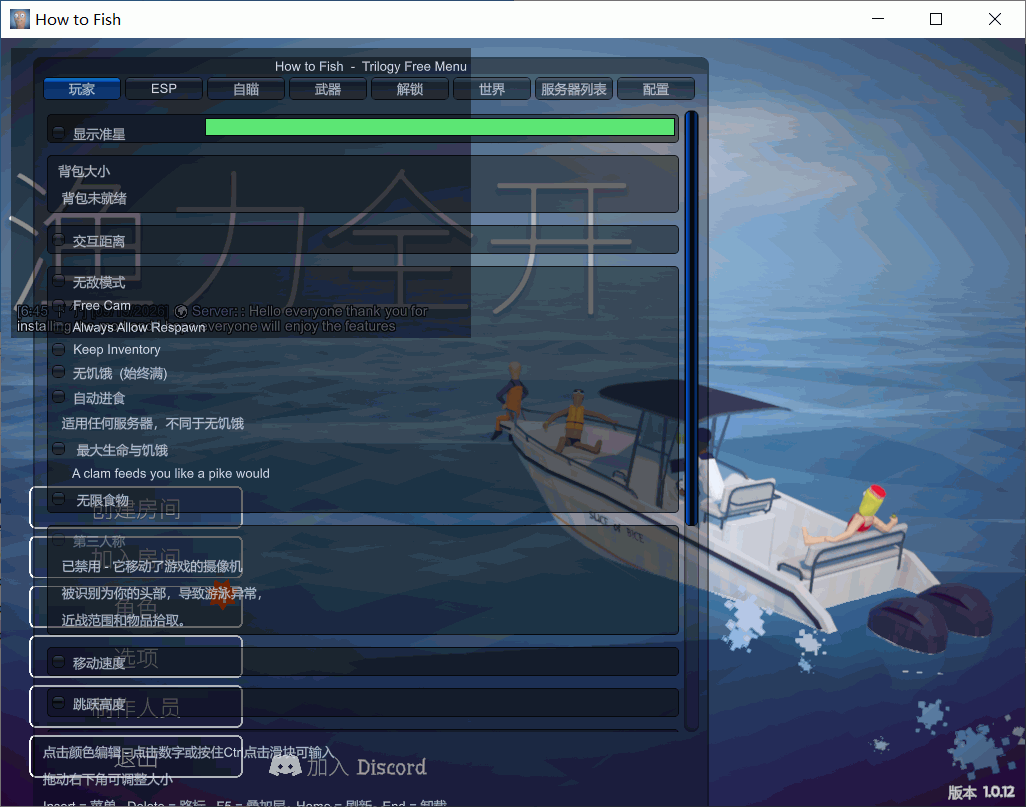Enable 无饥饿 (始终满) checkbox

59,372
